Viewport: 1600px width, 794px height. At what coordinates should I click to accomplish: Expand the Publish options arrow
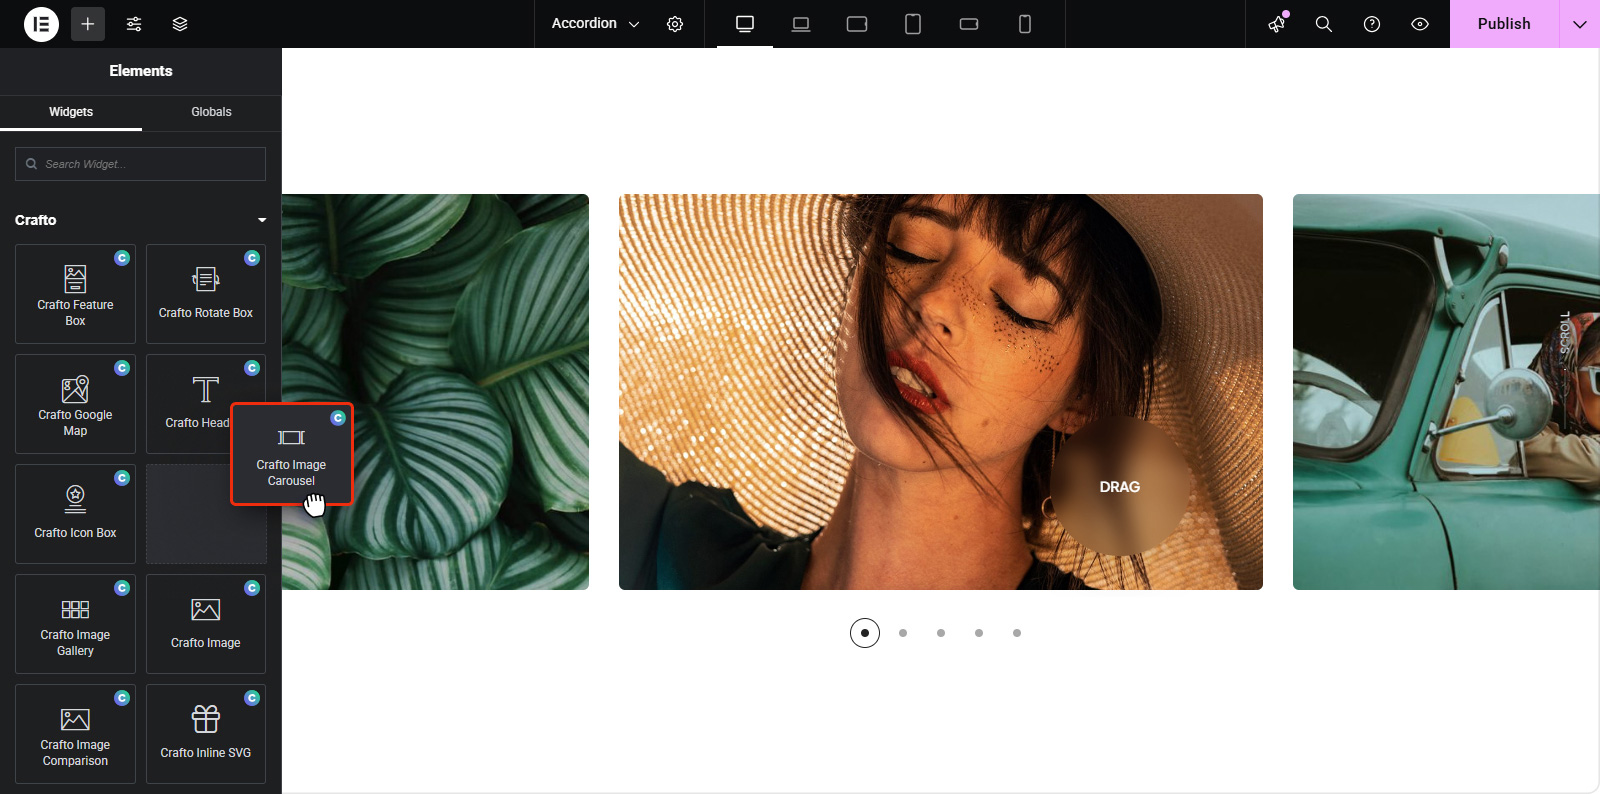[1580, 24]
